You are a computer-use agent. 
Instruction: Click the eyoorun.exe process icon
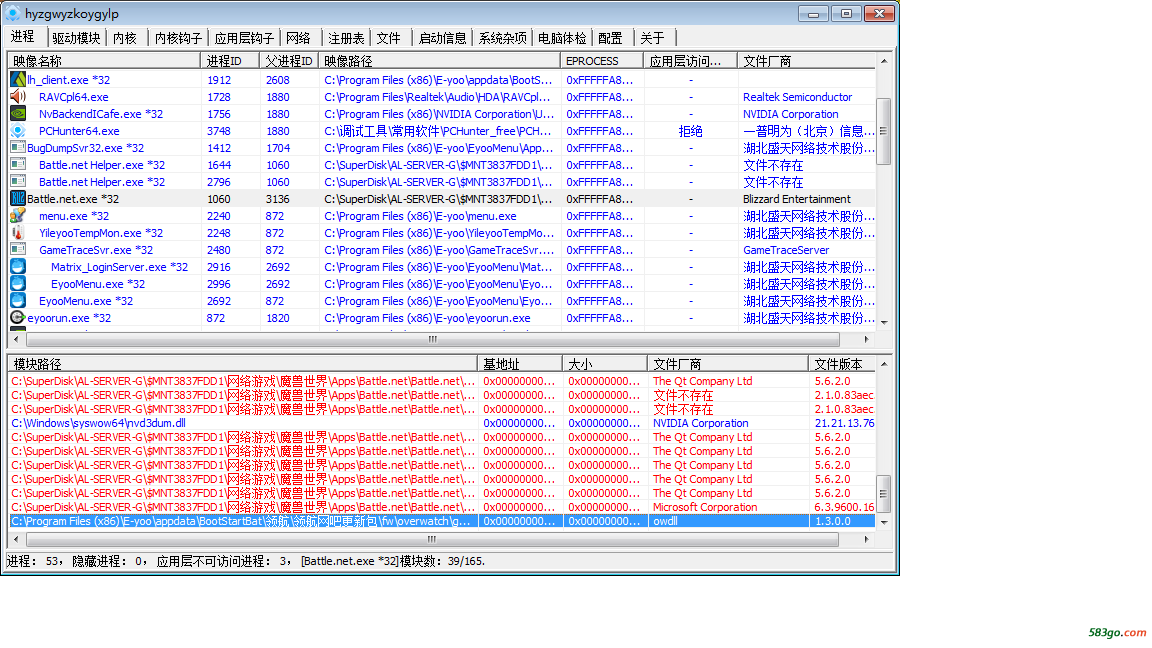18,317
